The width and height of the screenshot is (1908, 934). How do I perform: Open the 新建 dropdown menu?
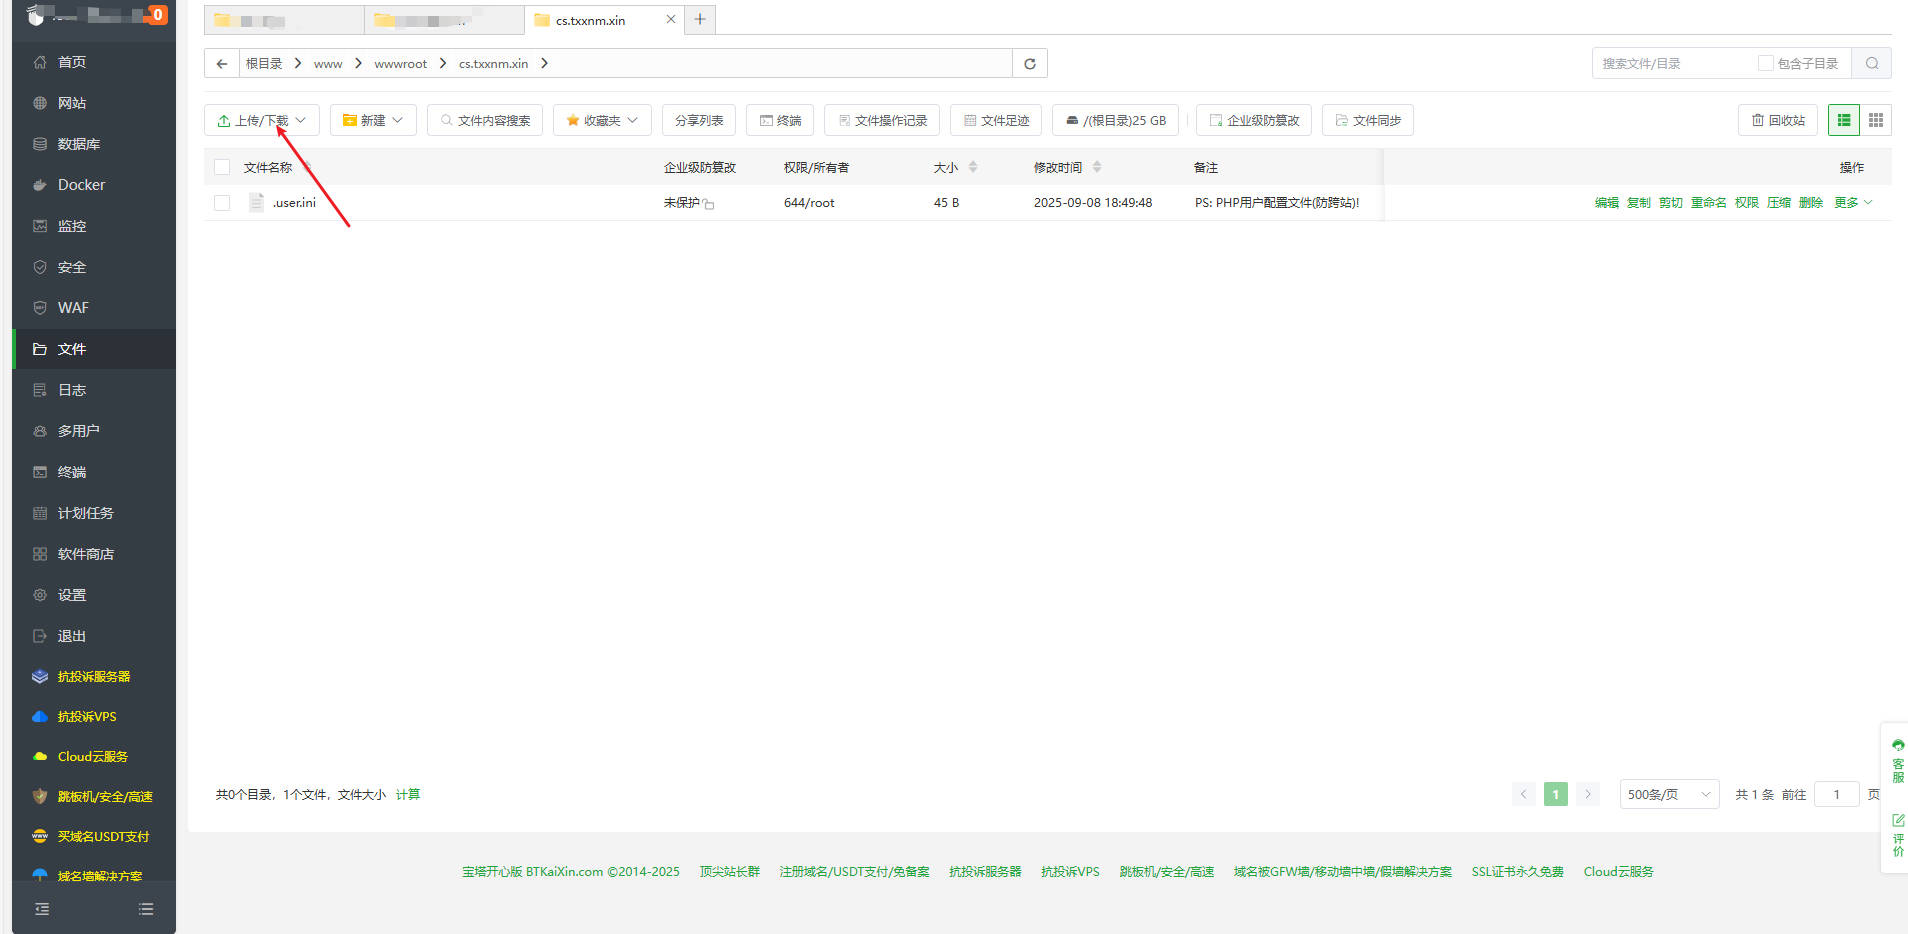pos(373,120)
